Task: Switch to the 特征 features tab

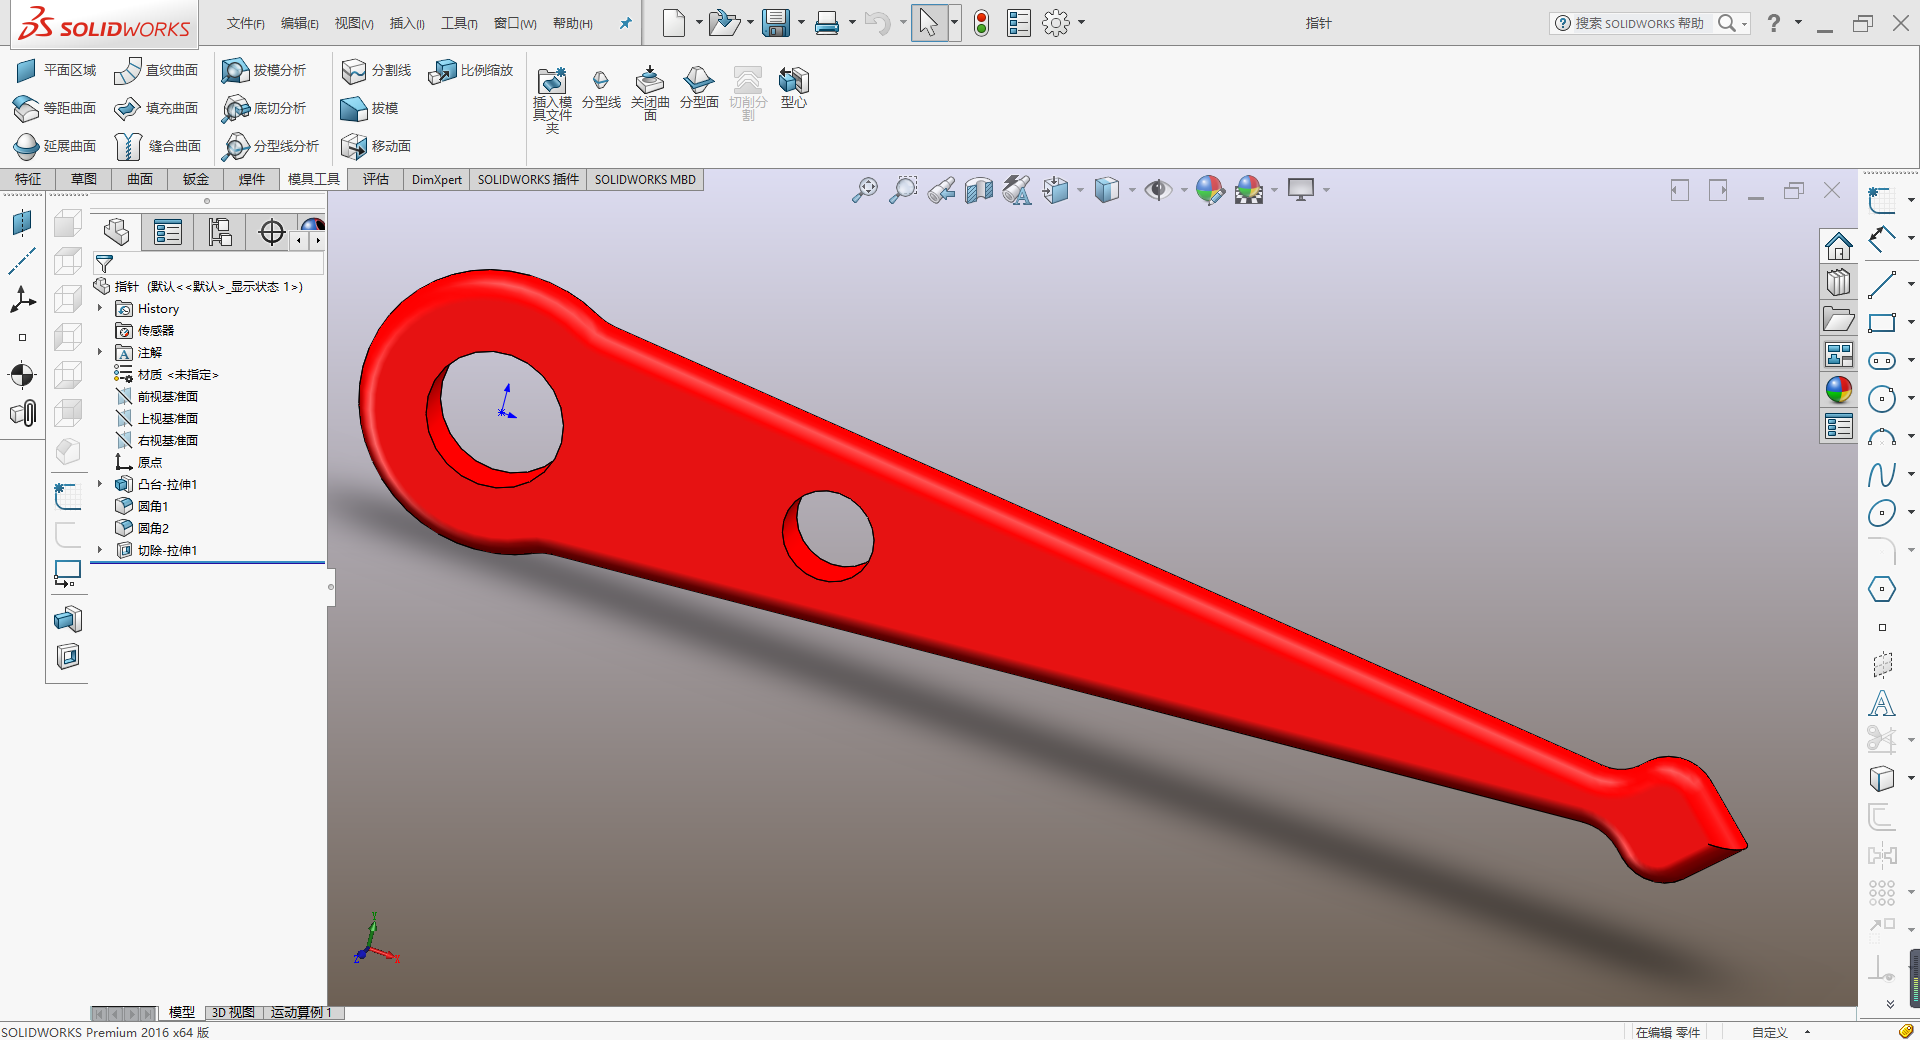Action: click(28, 179)
